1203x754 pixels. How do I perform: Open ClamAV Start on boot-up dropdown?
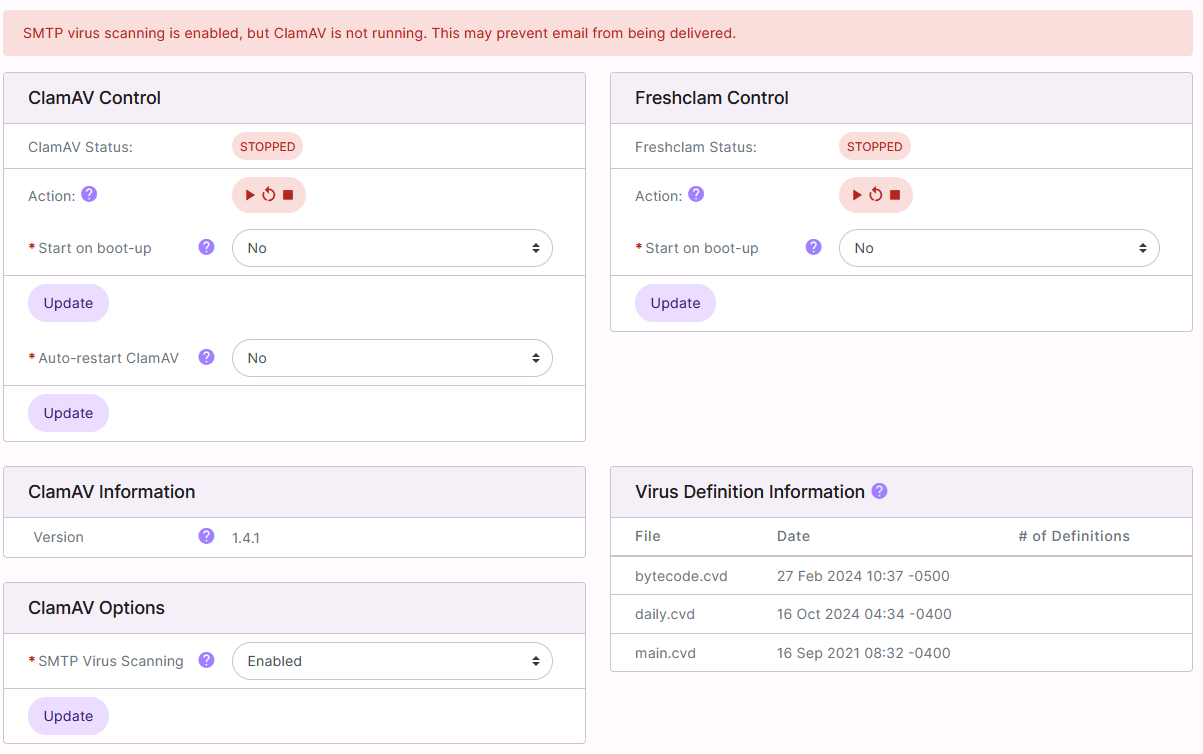(392, 248)
